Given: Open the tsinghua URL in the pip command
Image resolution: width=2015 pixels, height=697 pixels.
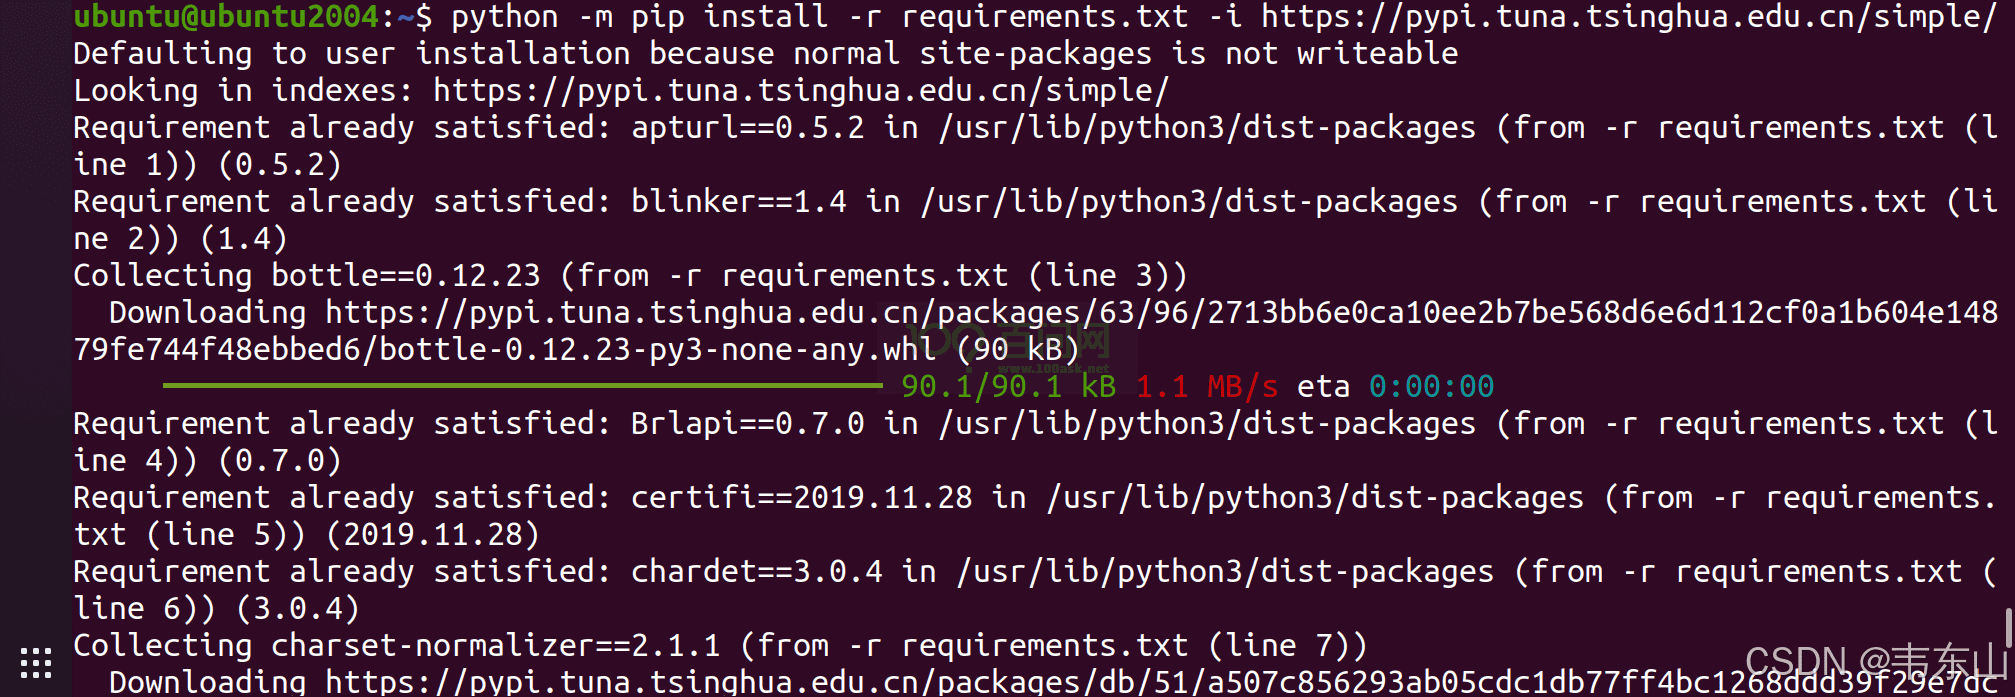Looking at the screenshot, I should point(1628,17).
